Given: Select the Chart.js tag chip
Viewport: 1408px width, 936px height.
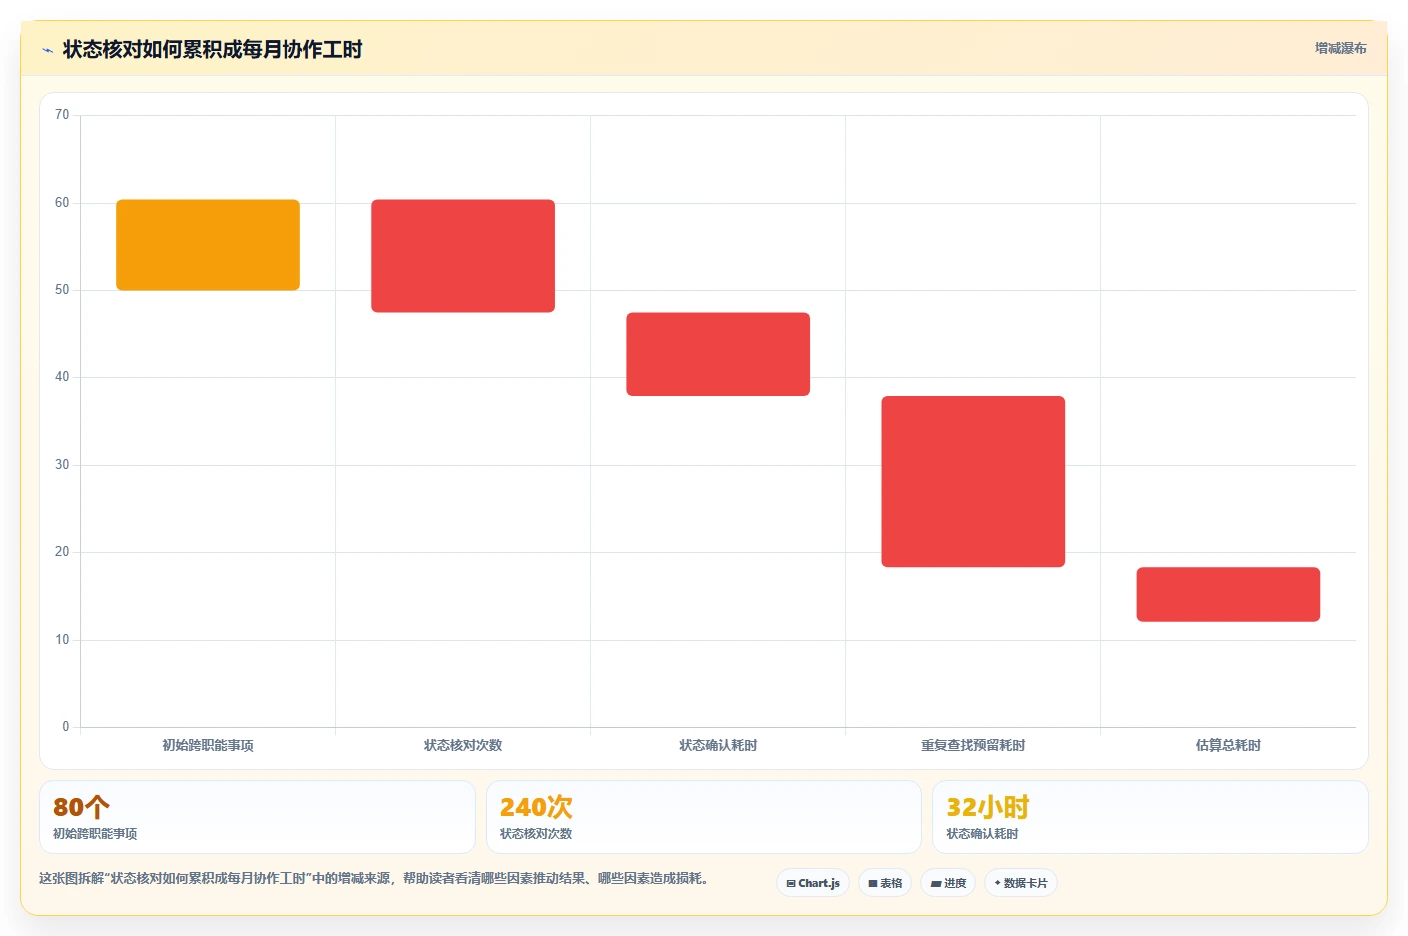Looking at the screenshot, I should [x=813, y=883].
